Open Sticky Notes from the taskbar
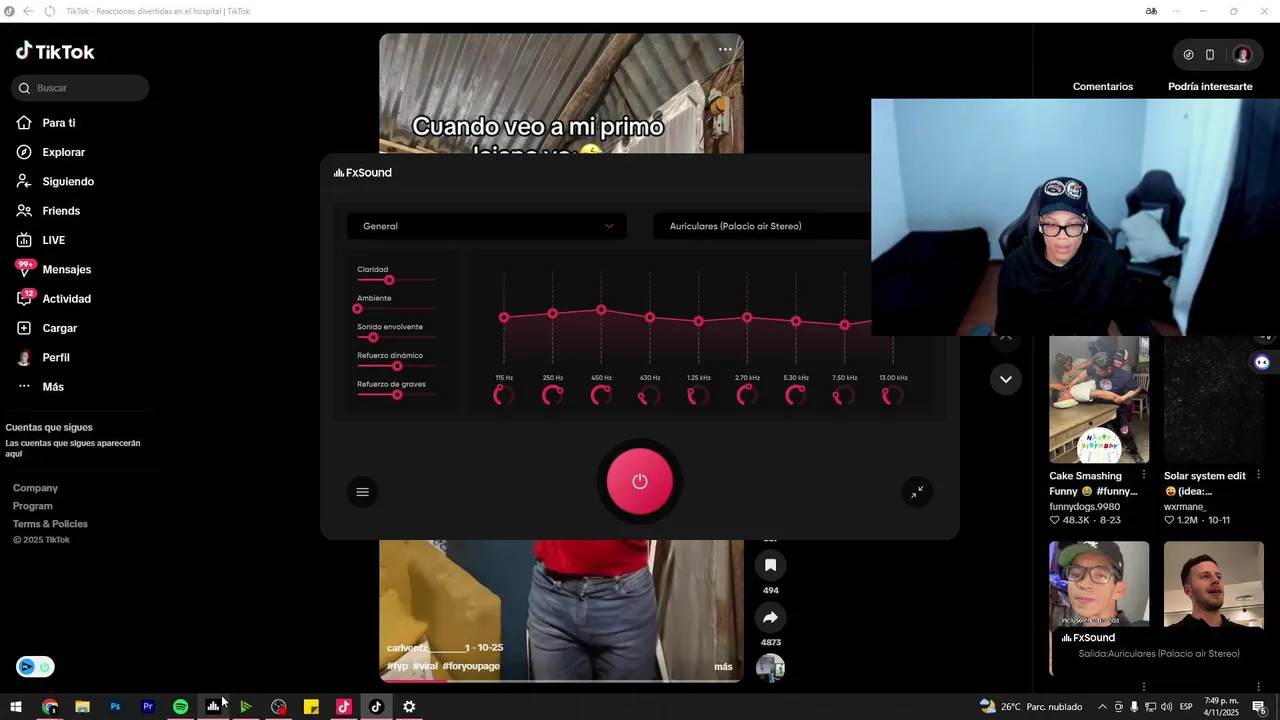The image size is (1280, 720). click(x=311, y=706)
